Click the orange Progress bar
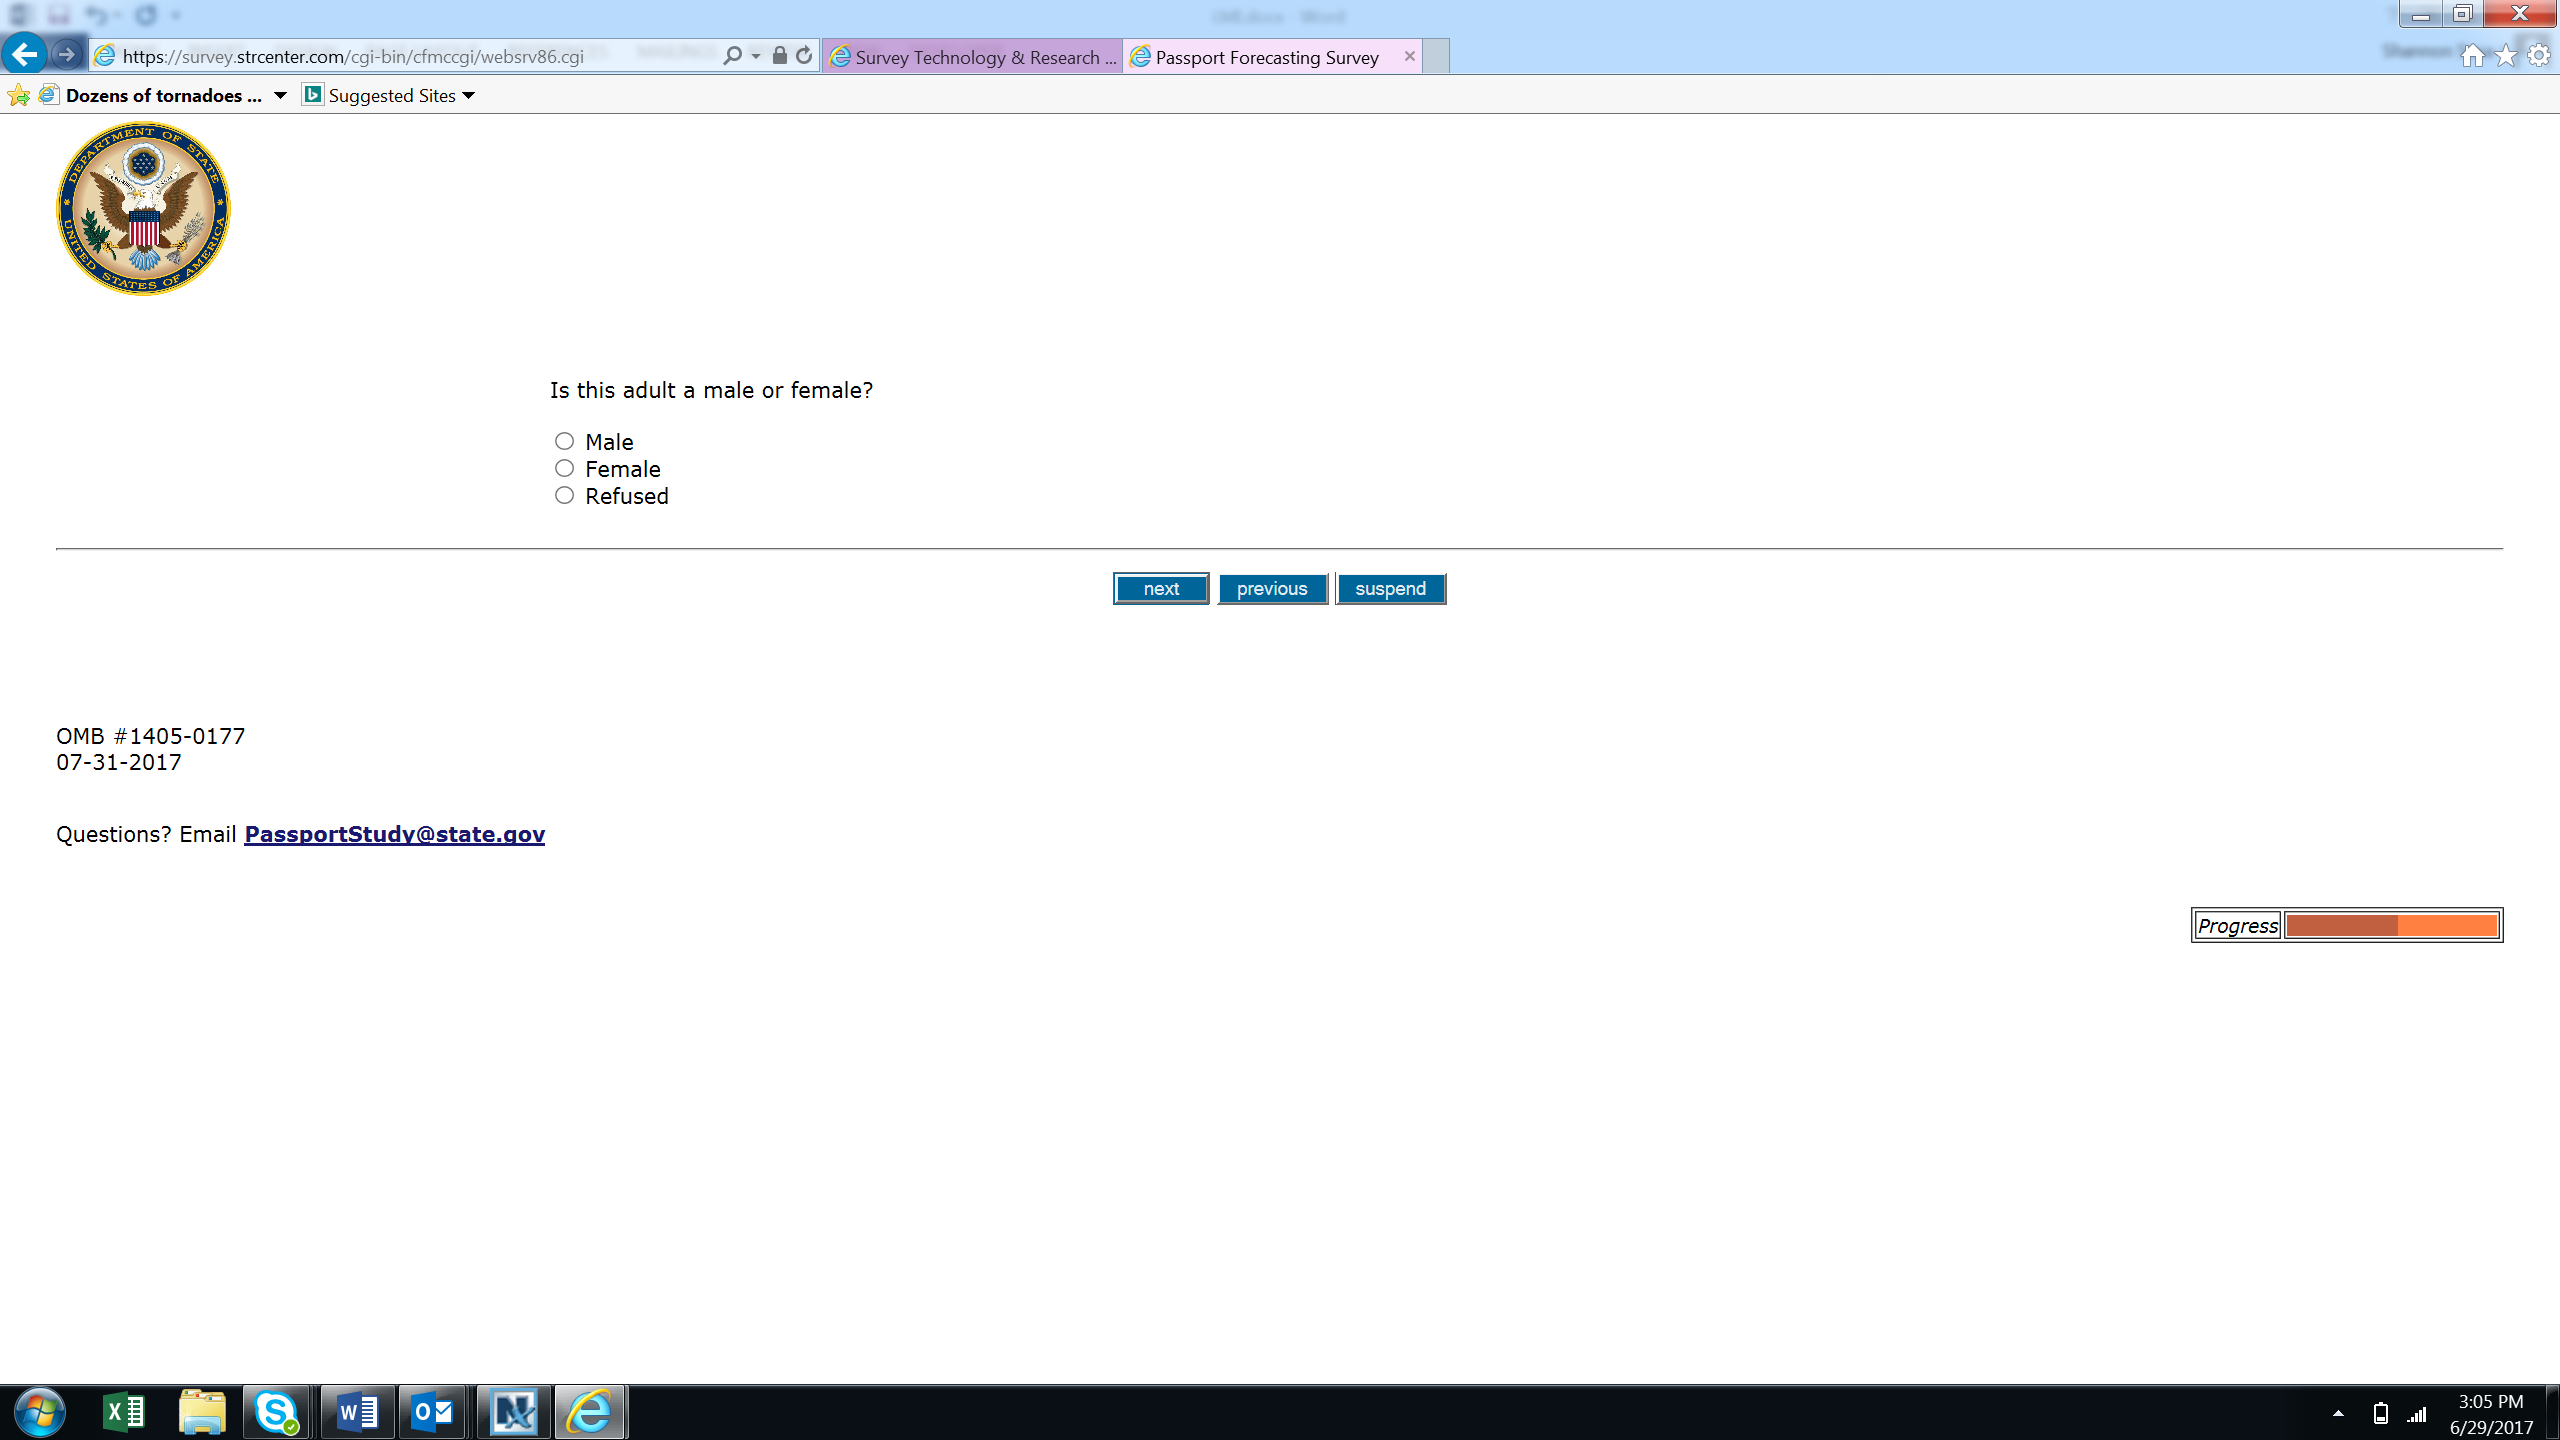 [x=2391, y=926]
